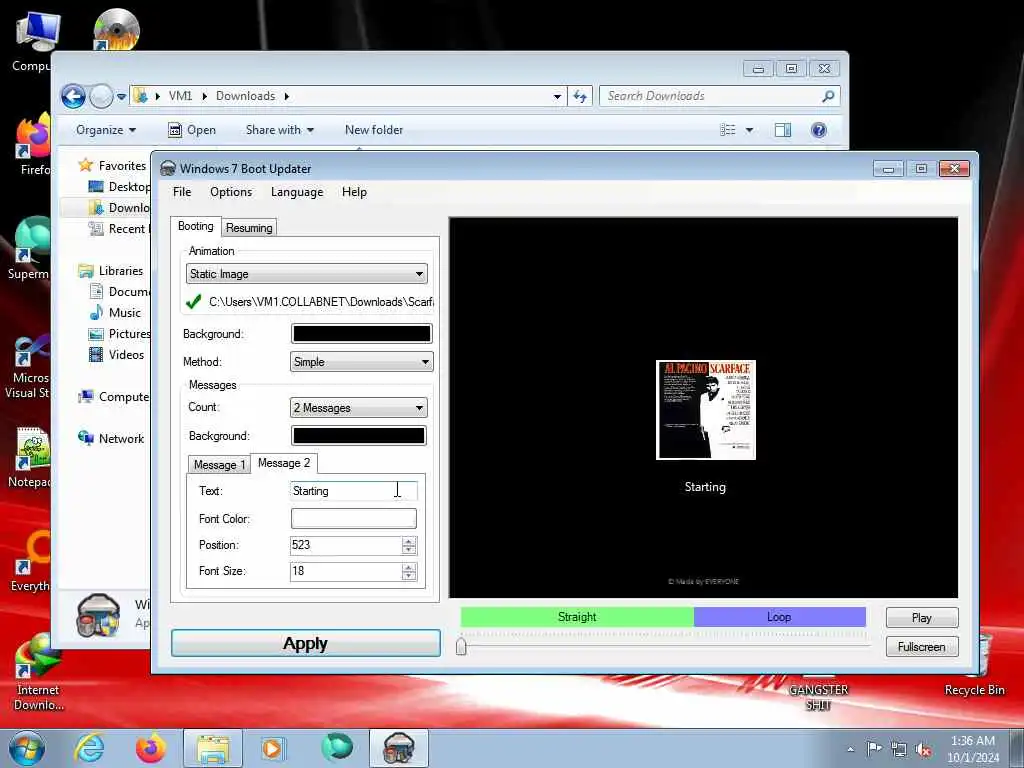Viewport: 1024px width, 768px height.
Task: Click the Apply button
Action: 306,643
